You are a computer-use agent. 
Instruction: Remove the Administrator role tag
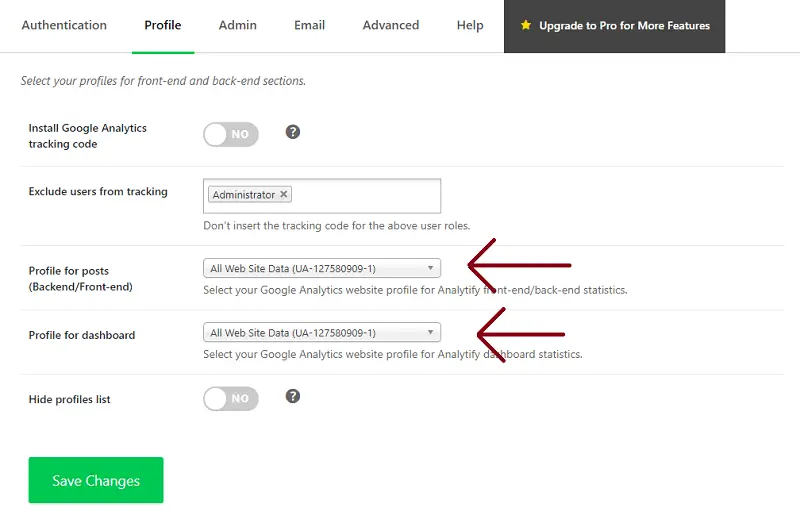tap(284, 195)
